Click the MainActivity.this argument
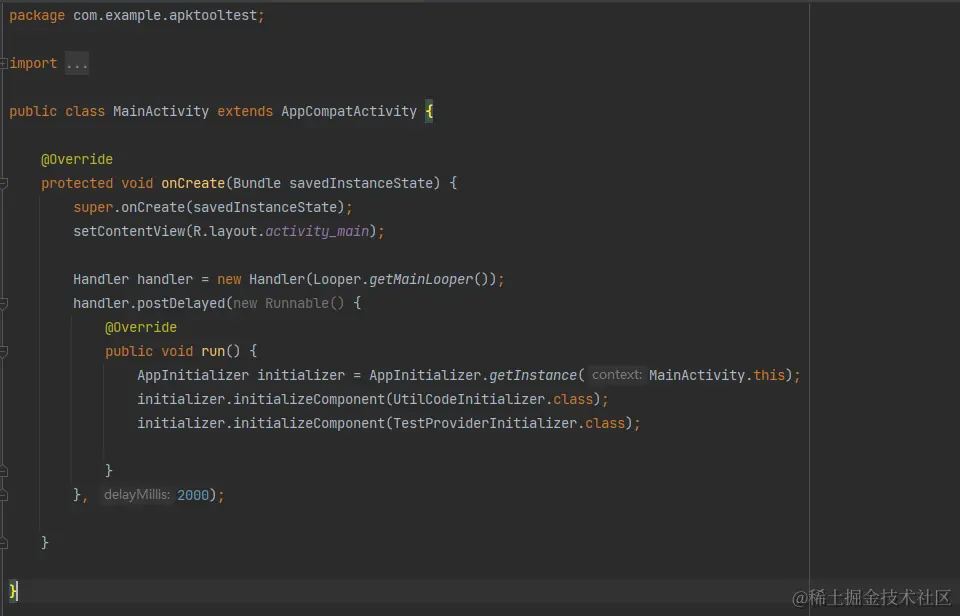This screenshot has width=960, height=616. tap(717, 375)
